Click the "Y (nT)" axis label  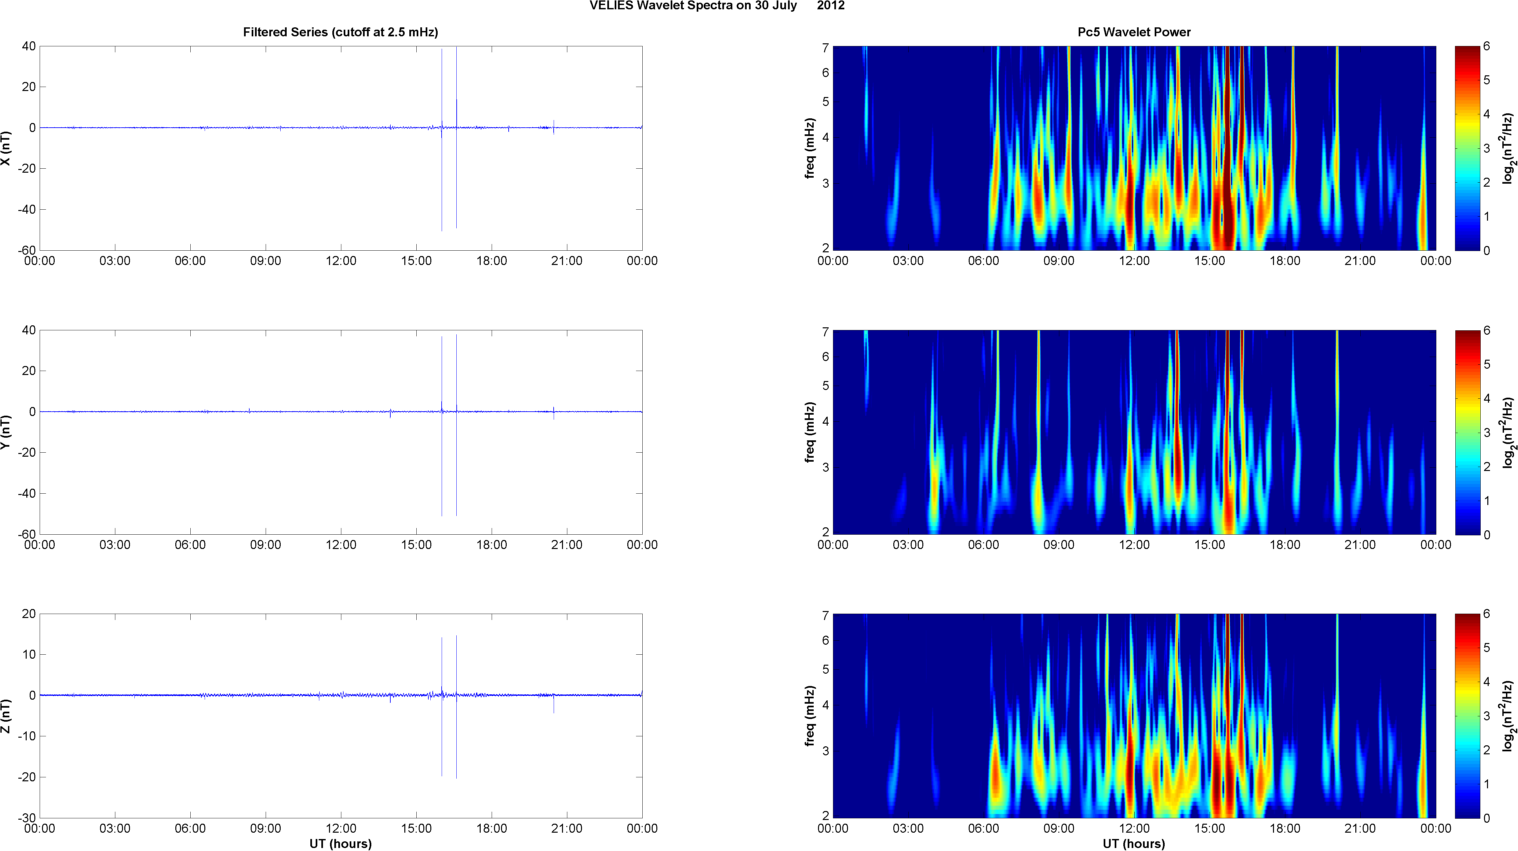click(7, 432)
